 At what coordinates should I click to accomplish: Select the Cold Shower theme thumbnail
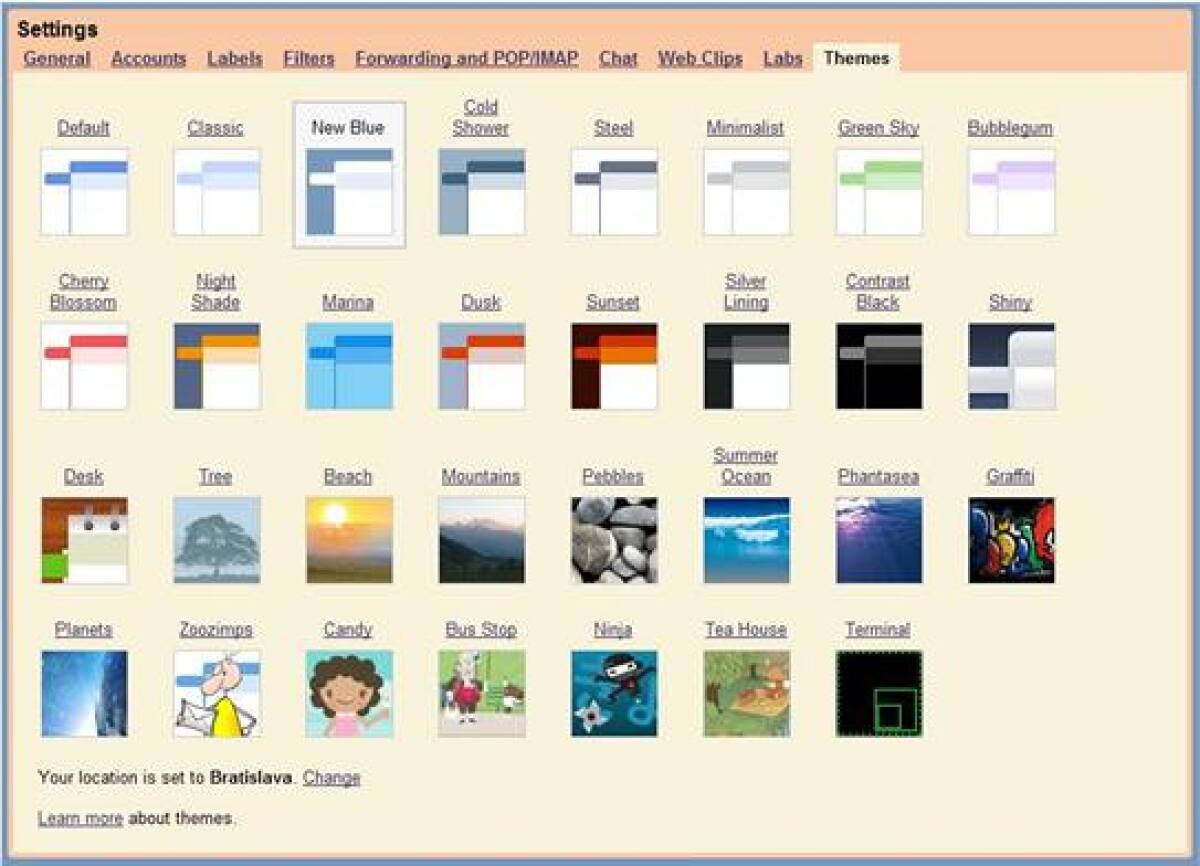(x=481, y=192)
